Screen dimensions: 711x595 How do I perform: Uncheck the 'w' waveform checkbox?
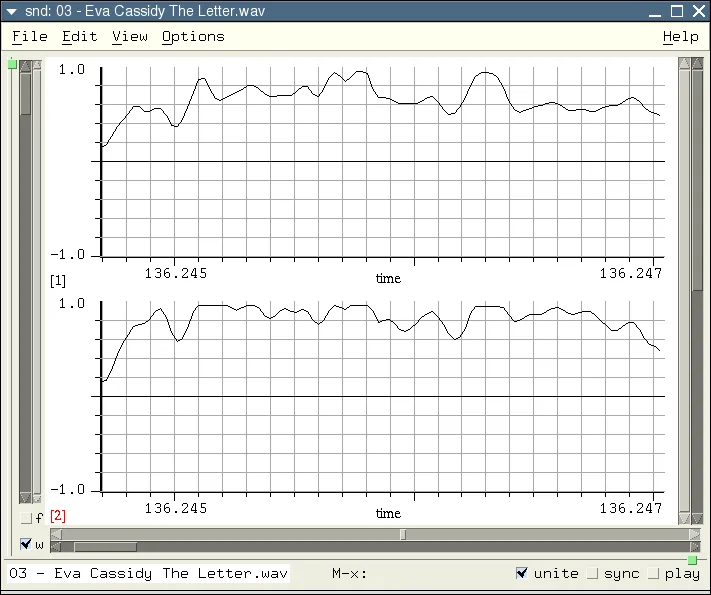pos(26,545)
